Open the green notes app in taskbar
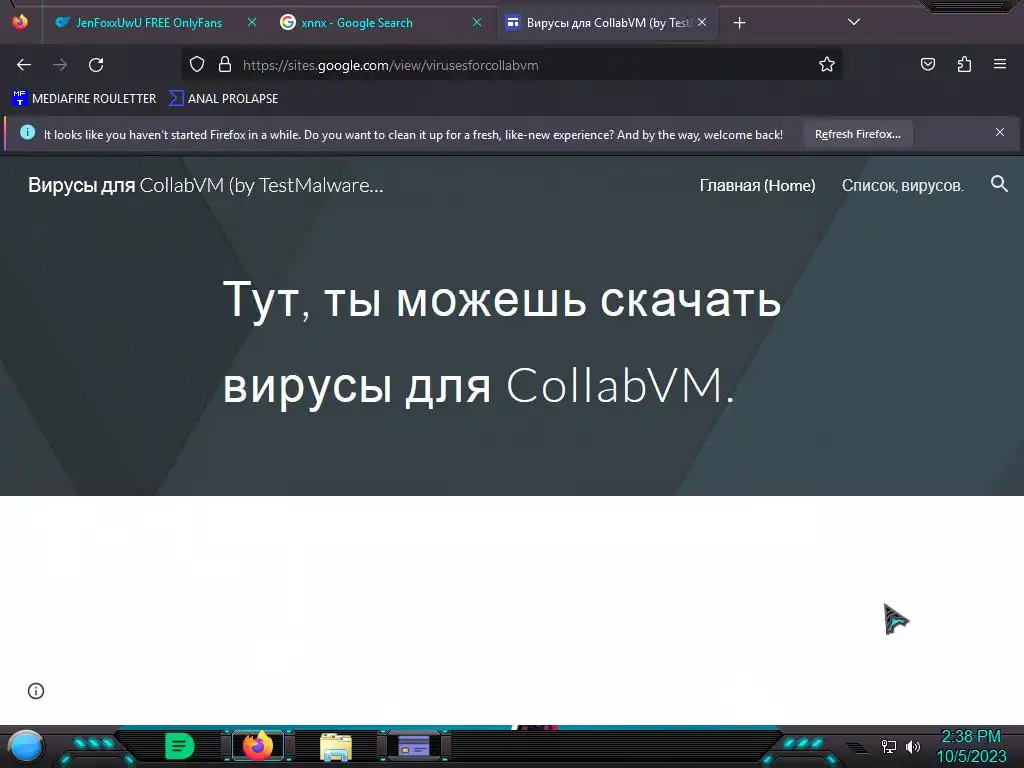This screenshot has width=1024, height=768. [x=180, y=746]
